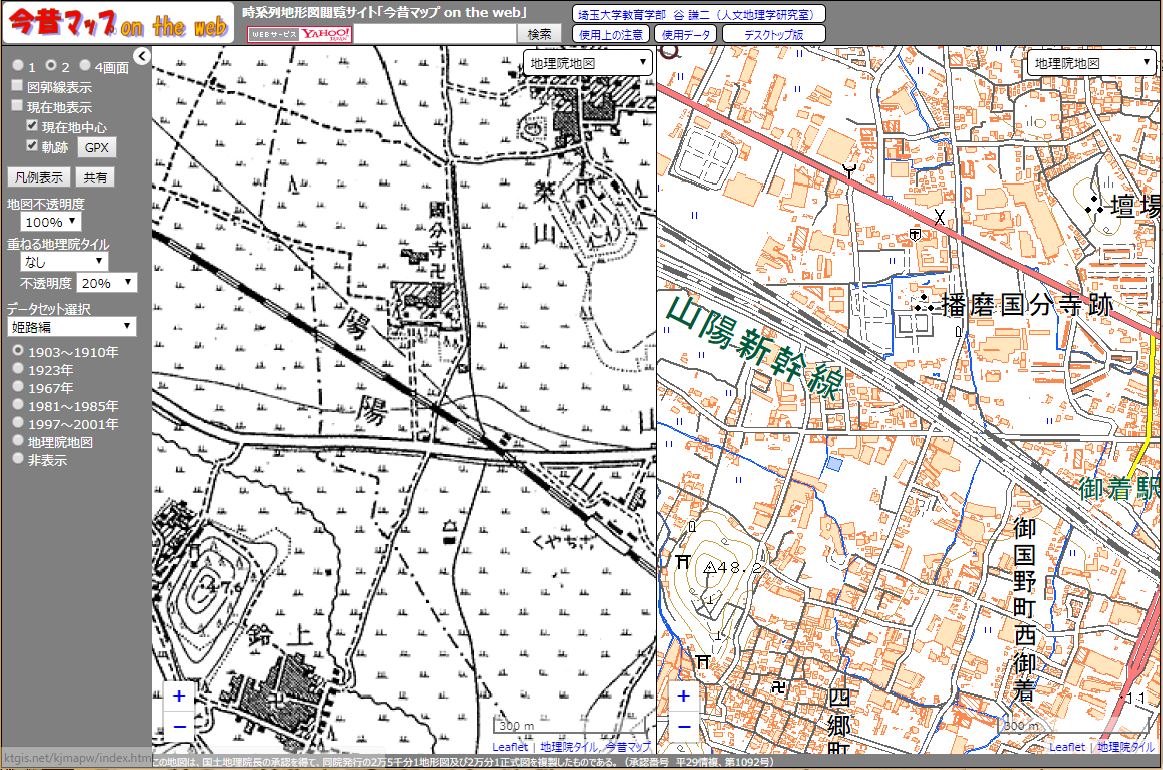Image resolution: width=1163 pixels, height=770 pixels.
Task: Select 1 screen layout
Action: coord(18,65)
